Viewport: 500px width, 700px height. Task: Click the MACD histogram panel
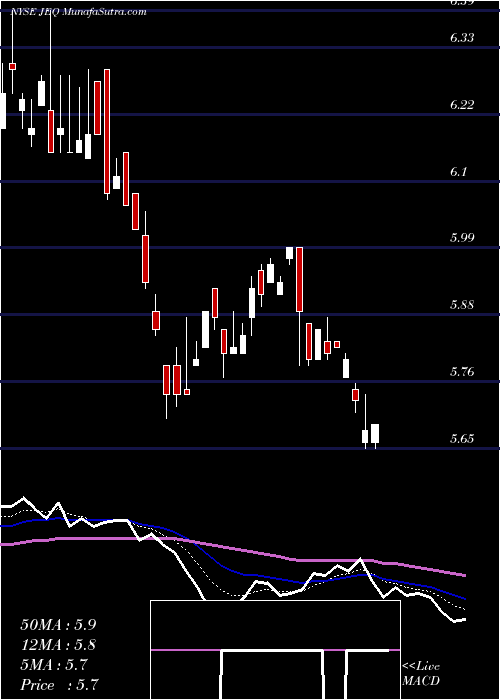point(275,650)
